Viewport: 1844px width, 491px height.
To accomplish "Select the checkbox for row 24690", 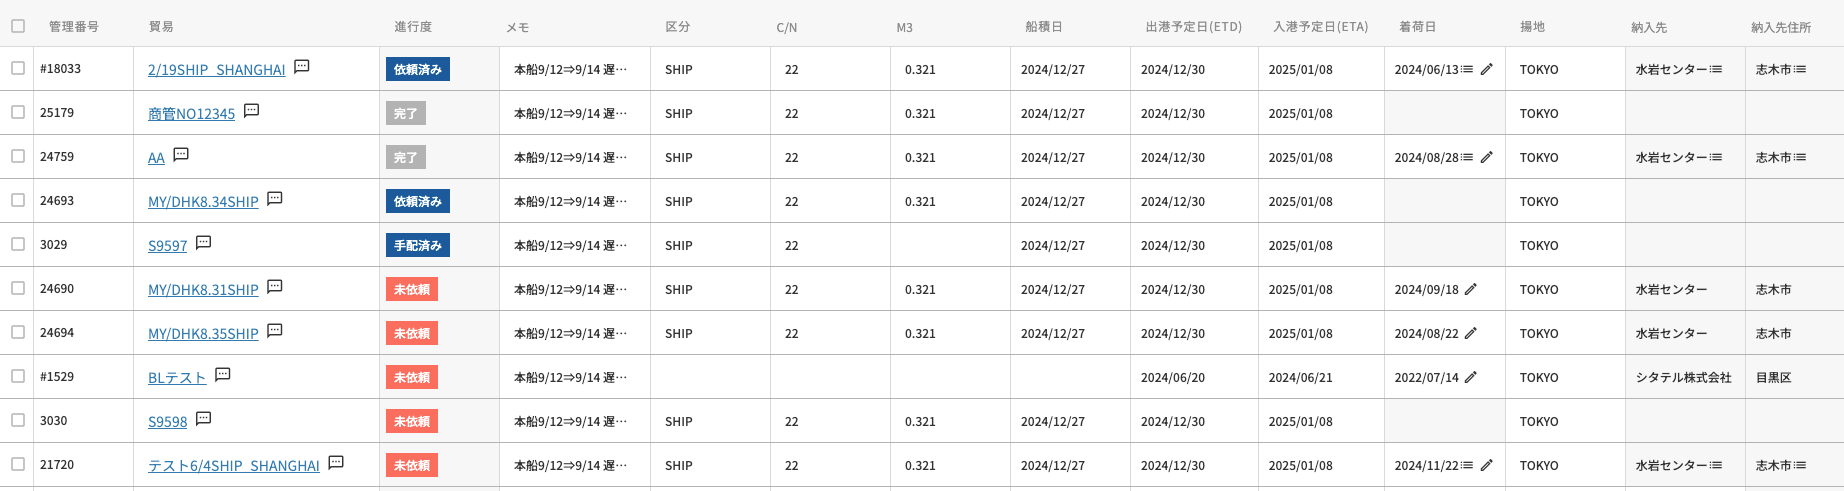I will (x=18, y=288).
